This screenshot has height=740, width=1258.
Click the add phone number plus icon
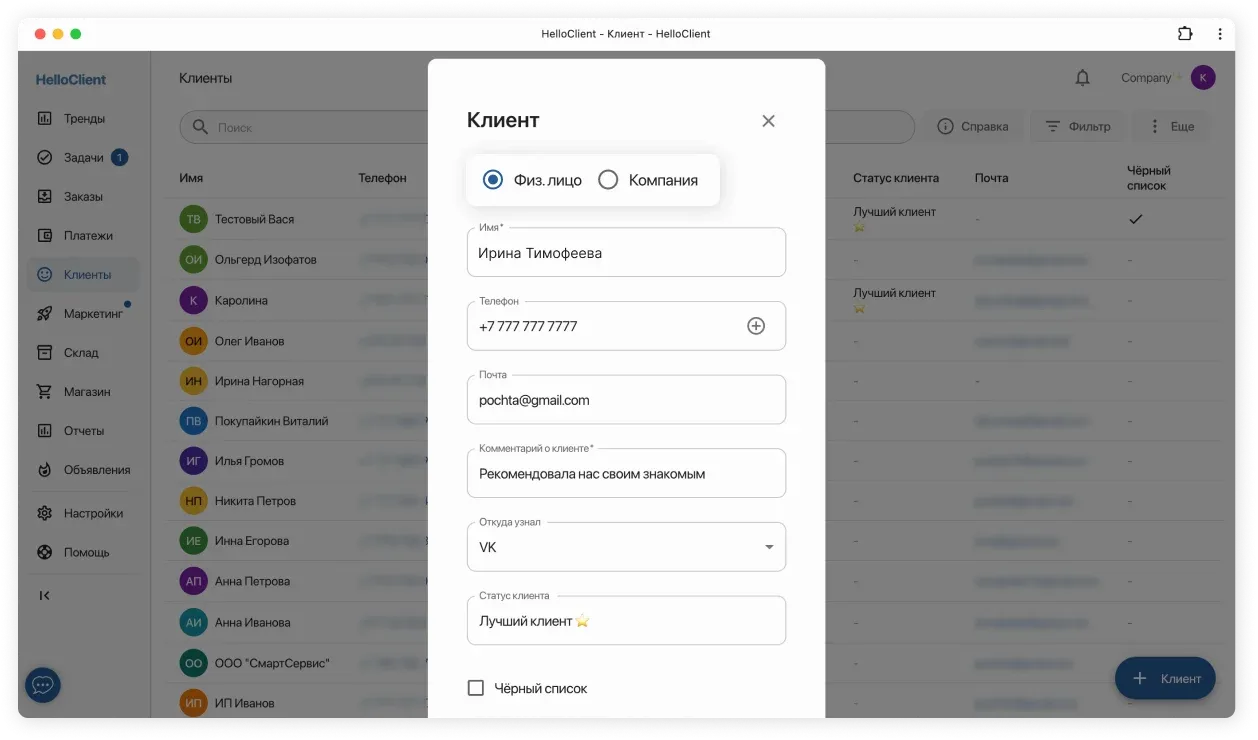point(756,326)
